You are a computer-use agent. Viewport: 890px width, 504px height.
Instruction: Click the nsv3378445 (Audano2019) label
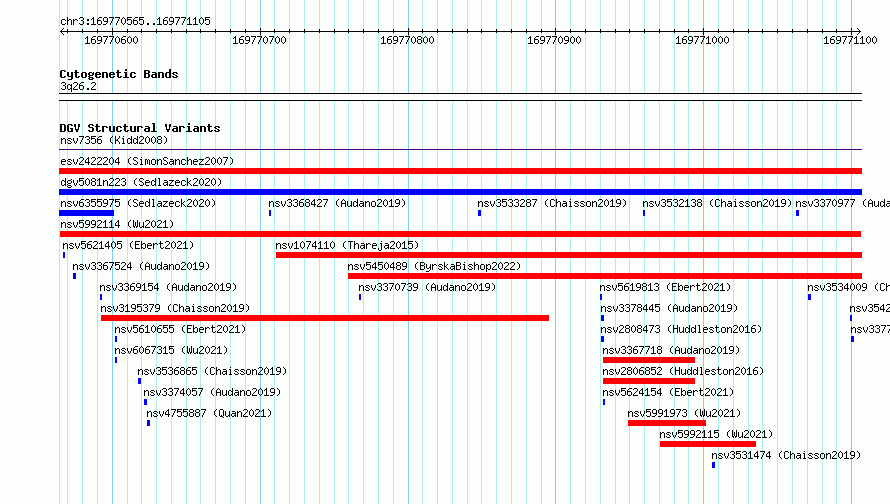tap(669, 308)
